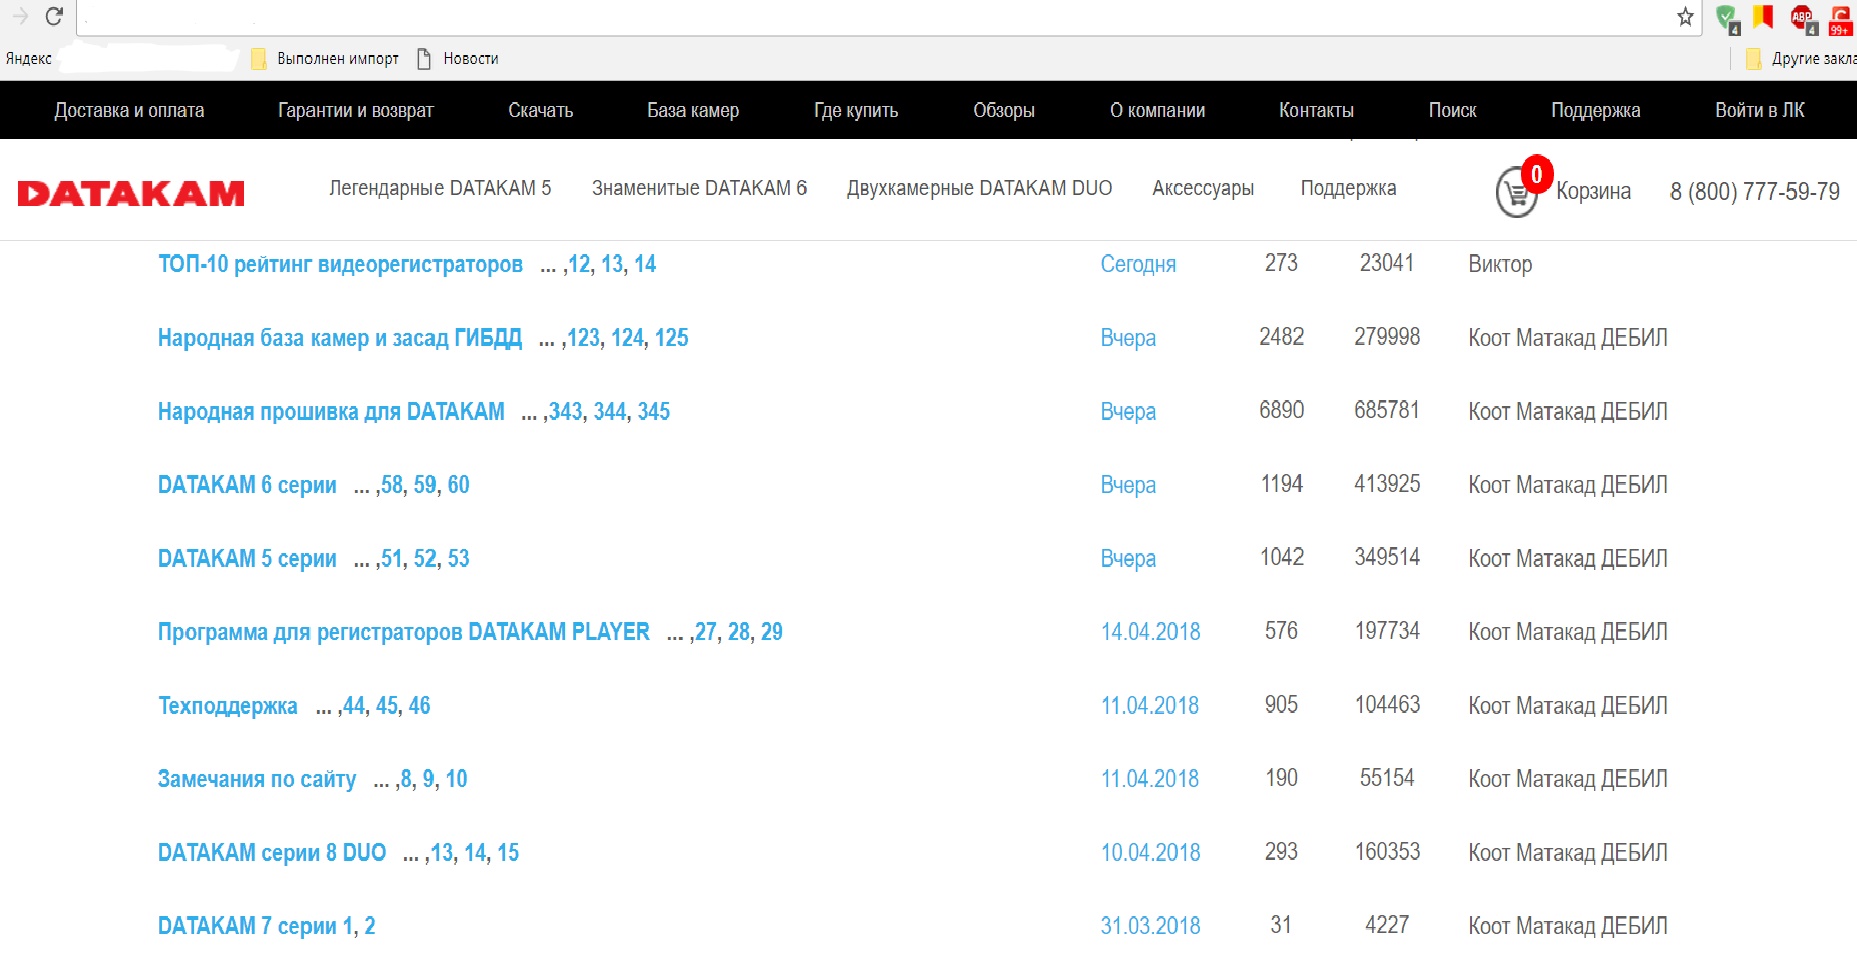Screen dimensions: 1857x966
Task: Go to База камер menu item
Action: pos(692,110)
